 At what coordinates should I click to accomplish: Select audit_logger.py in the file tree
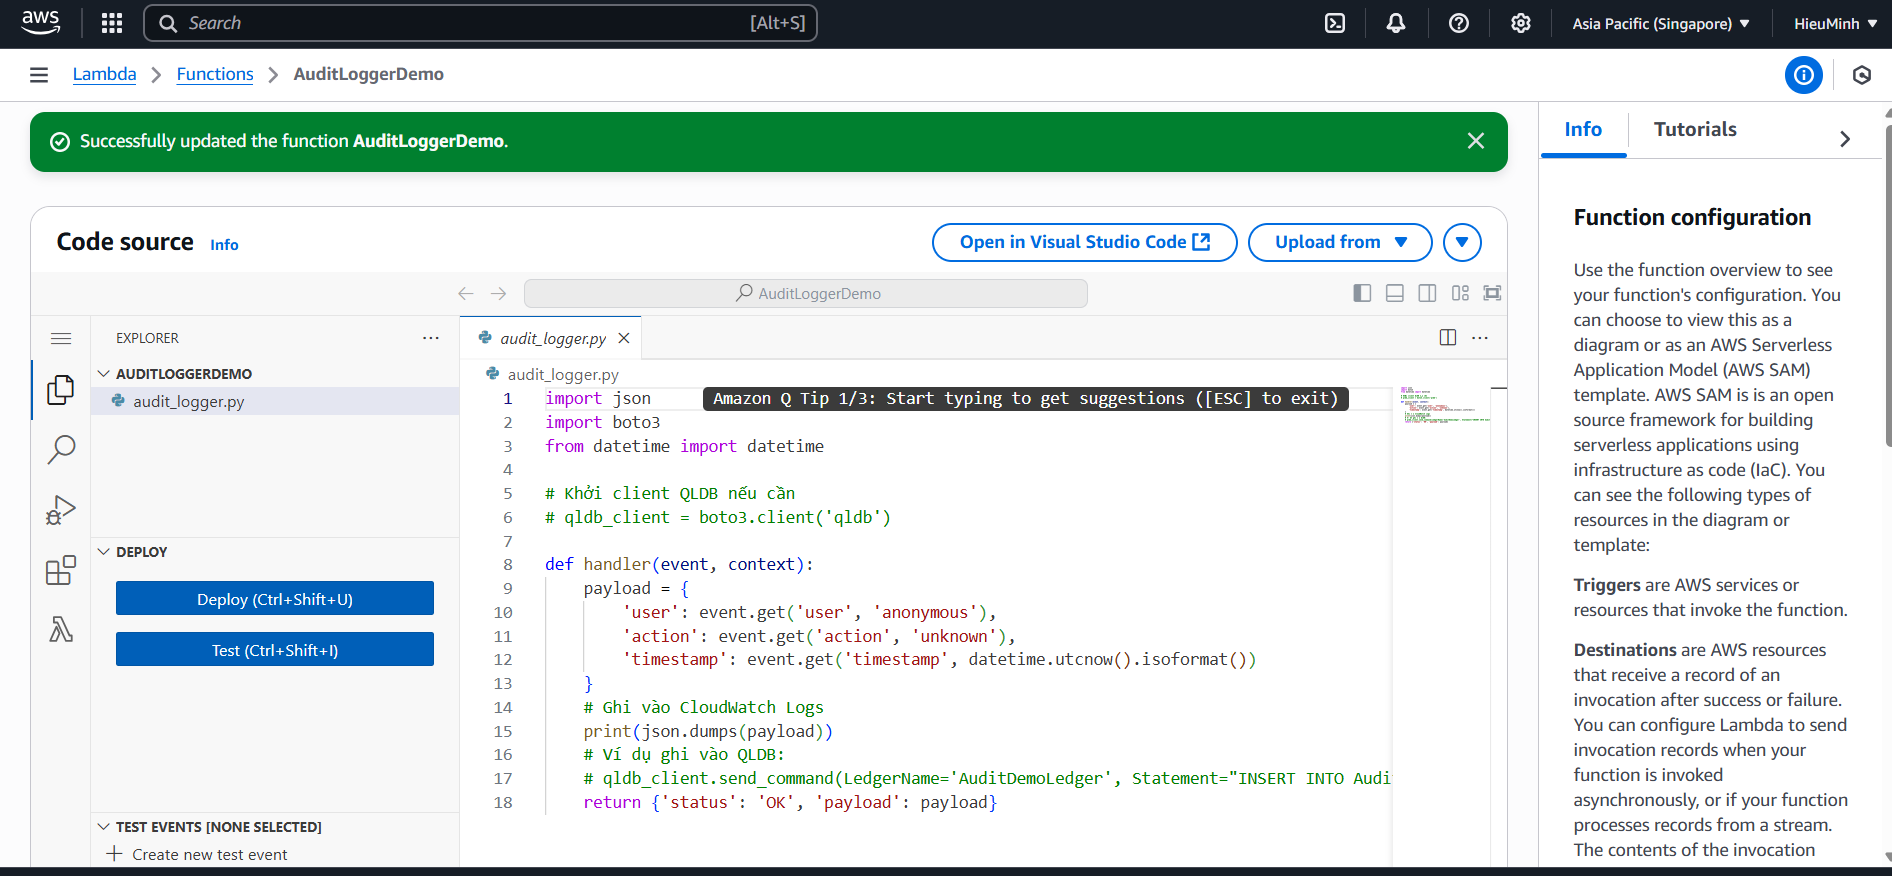(x=275, y=402)
